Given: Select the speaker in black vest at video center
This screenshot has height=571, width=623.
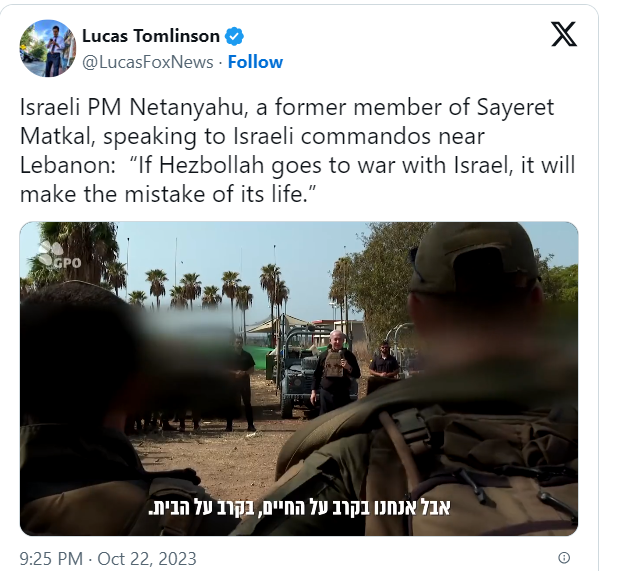Looking at the screenshot, I should tap(335, 375).
